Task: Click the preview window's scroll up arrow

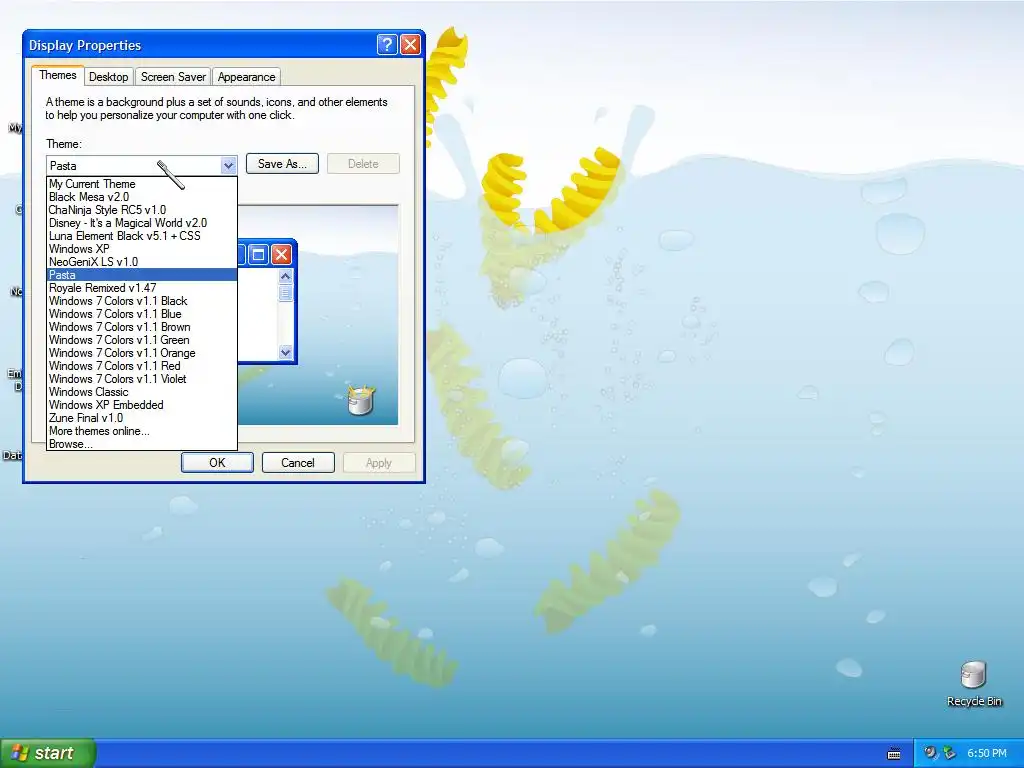Action: (285, 276)
